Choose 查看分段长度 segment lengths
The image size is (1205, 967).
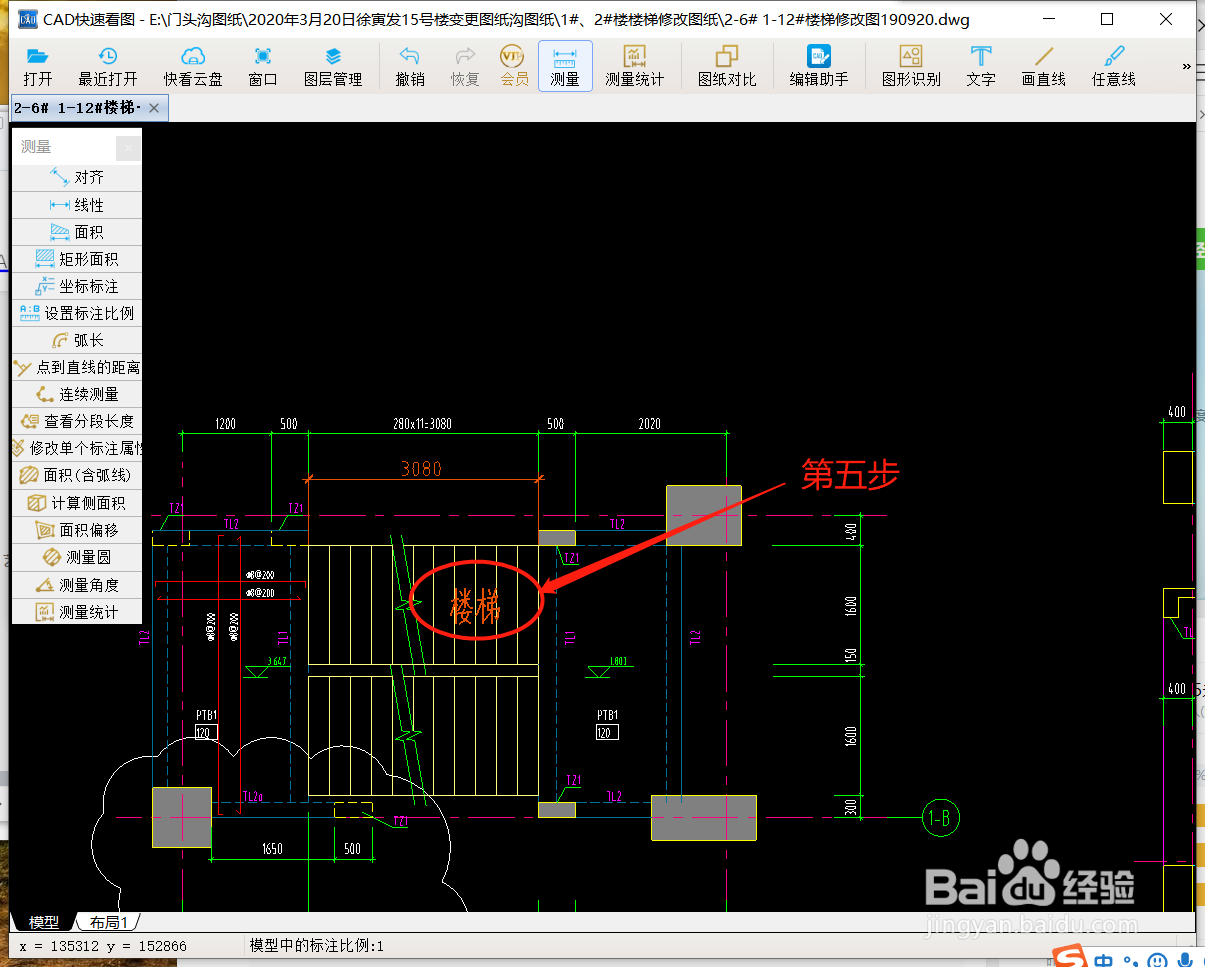(x=77, y=421)
